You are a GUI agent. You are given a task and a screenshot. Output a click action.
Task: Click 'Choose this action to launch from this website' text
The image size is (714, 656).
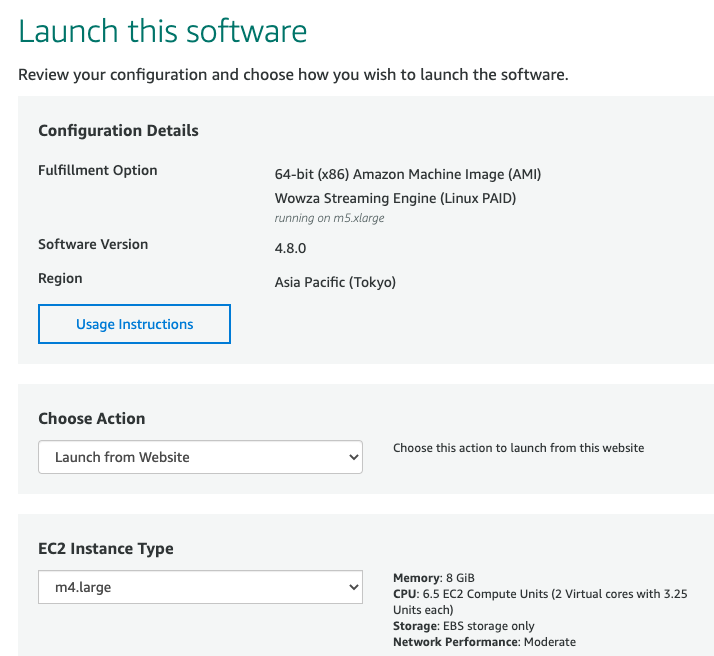click(x=519, y=448)
